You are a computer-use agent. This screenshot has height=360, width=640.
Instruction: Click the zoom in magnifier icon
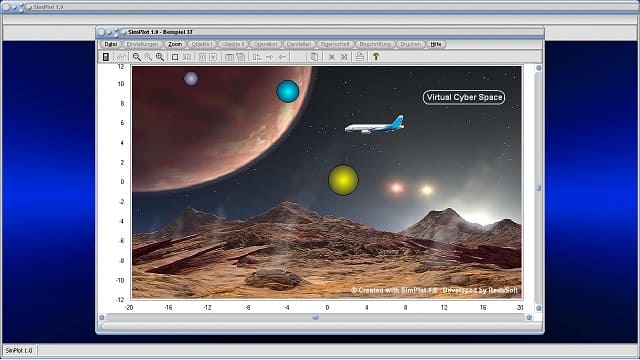coord(160,57)
